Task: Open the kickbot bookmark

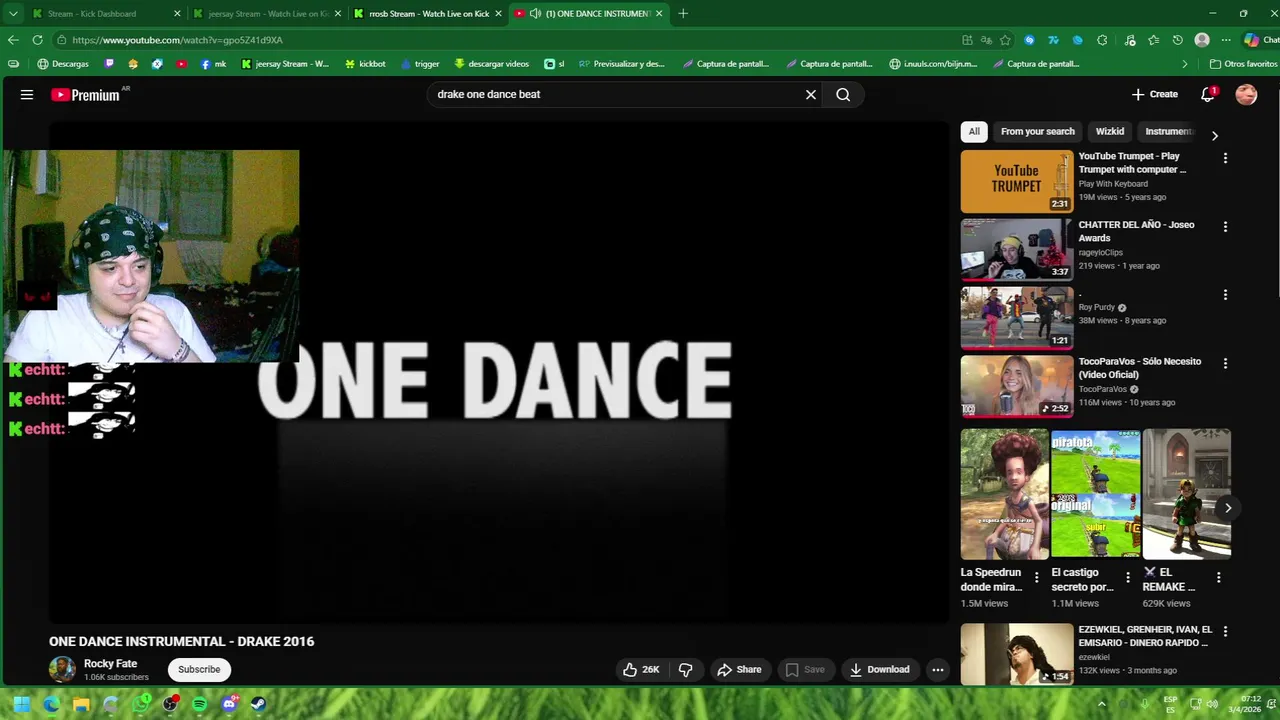Action: (365, 64)
